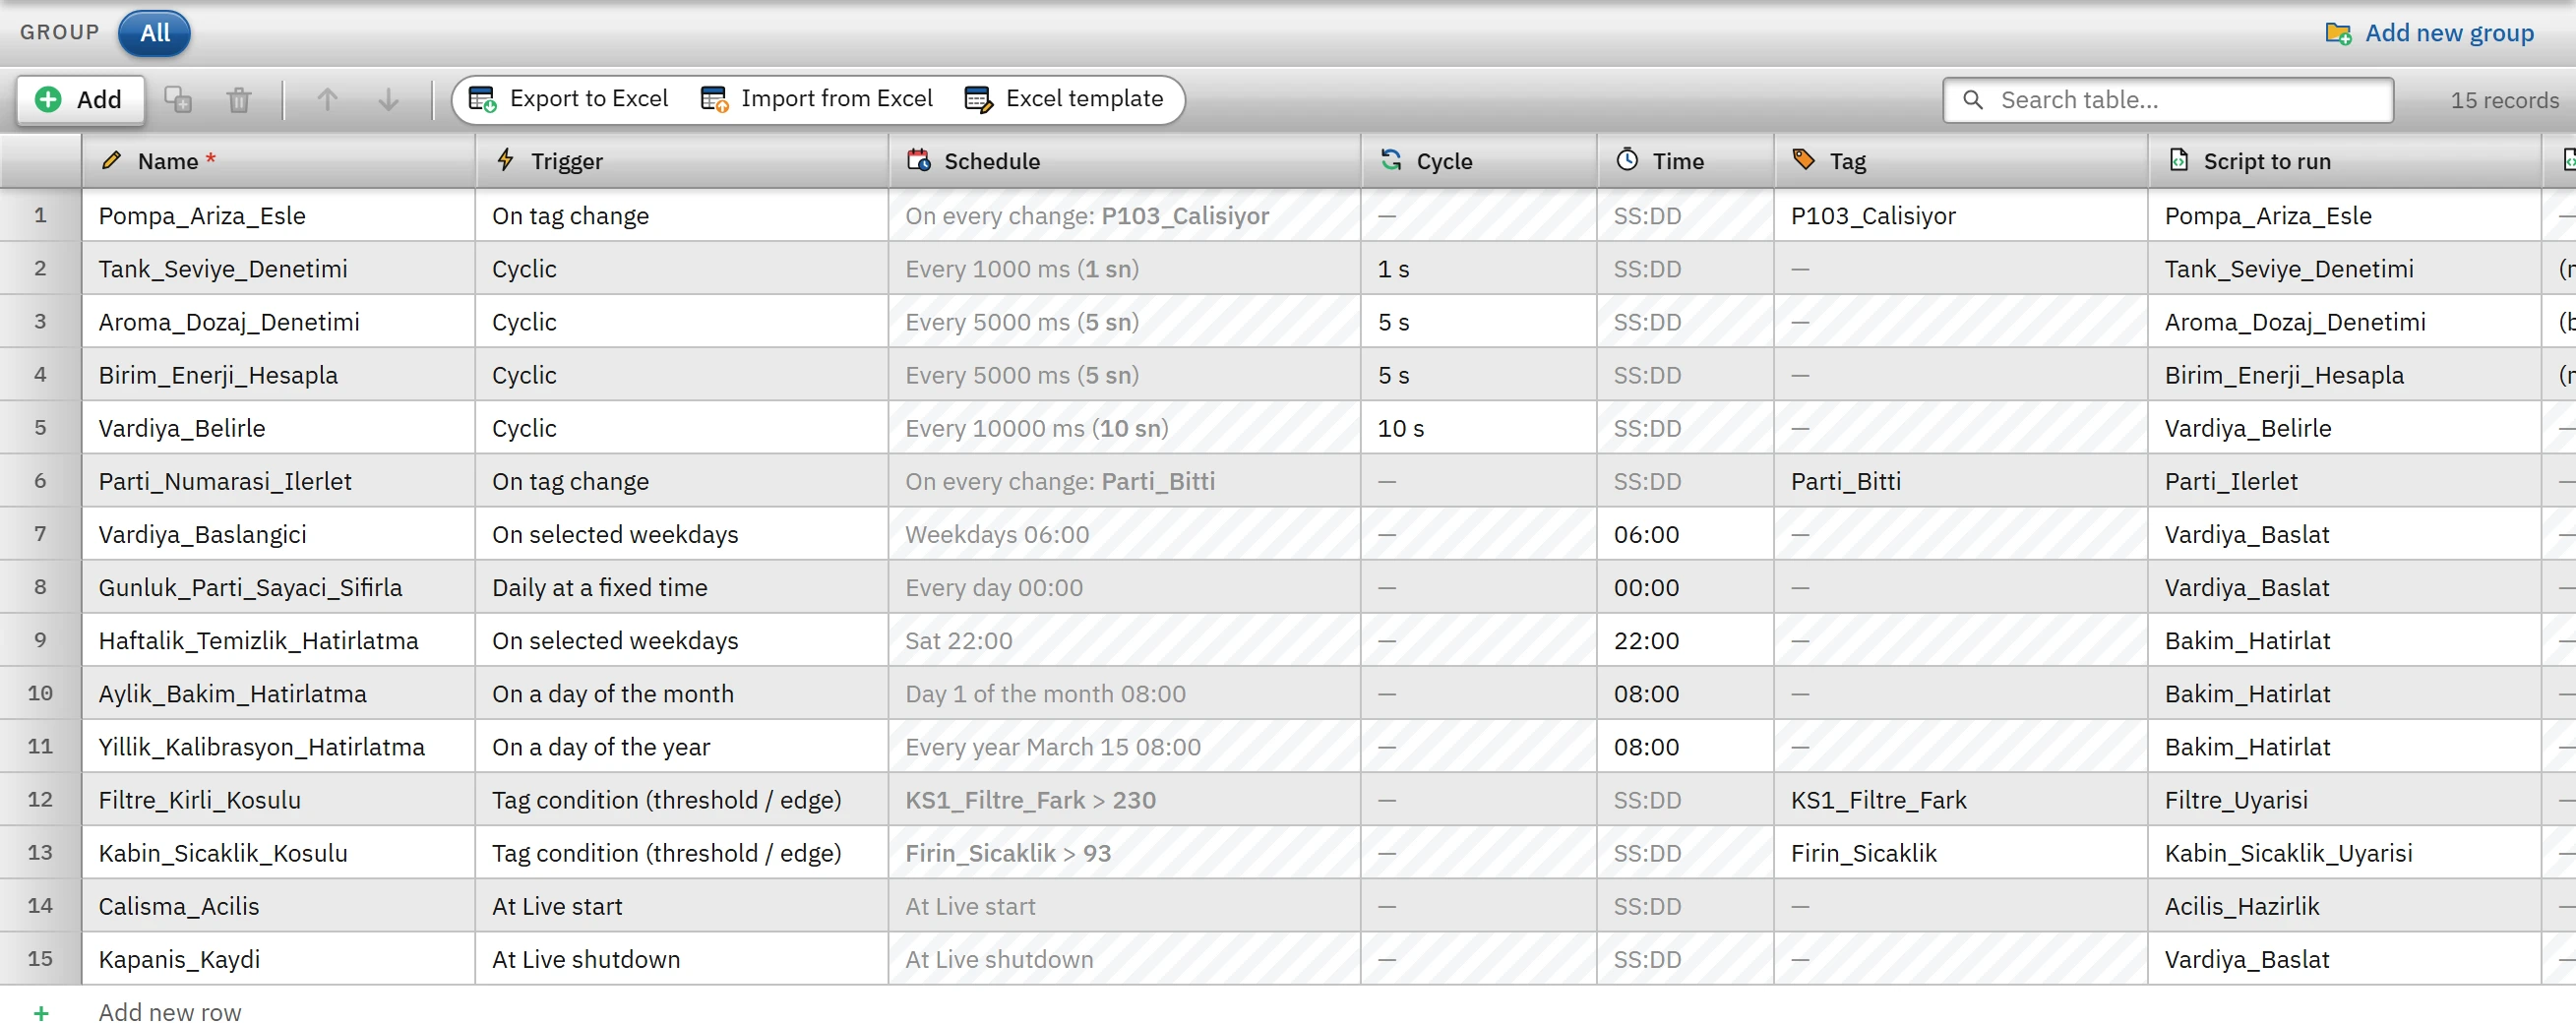Select row number 15 header
2576x1023 pixels.
(40, 958)
